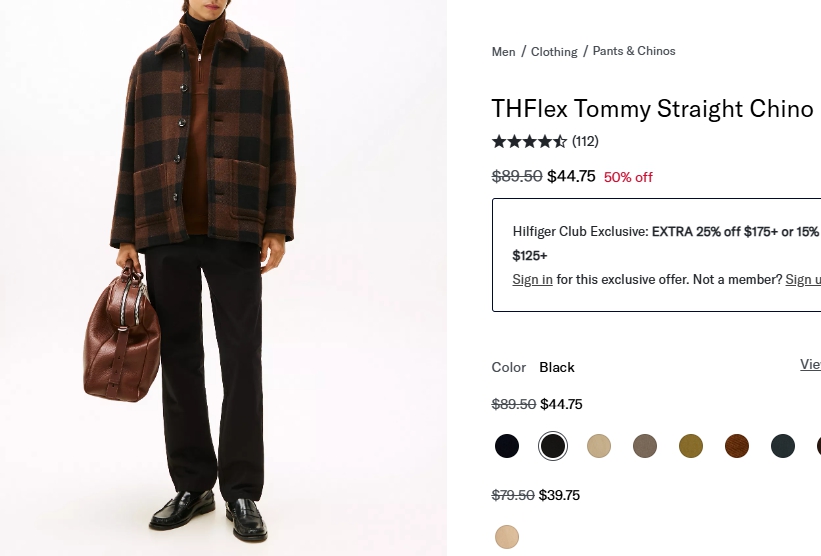This screenshot has width=821, height=556.
Task: Choose the light khaki color swatch
Action: tap(599, 446)
